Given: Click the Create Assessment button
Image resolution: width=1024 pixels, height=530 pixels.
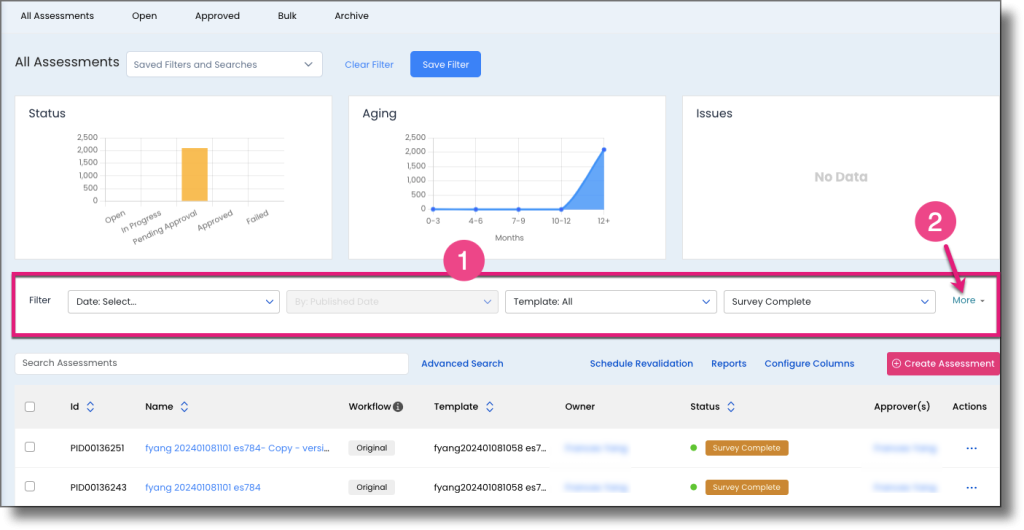Looking at the screenshot, I should pyautogui.click(x=943, y=364).
